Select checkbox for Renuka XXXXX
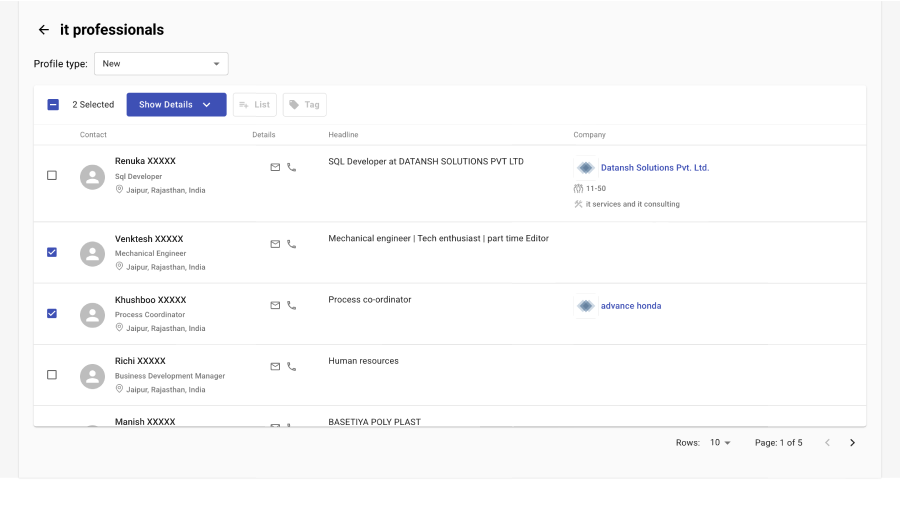900x510 pixels. (52, 176)
